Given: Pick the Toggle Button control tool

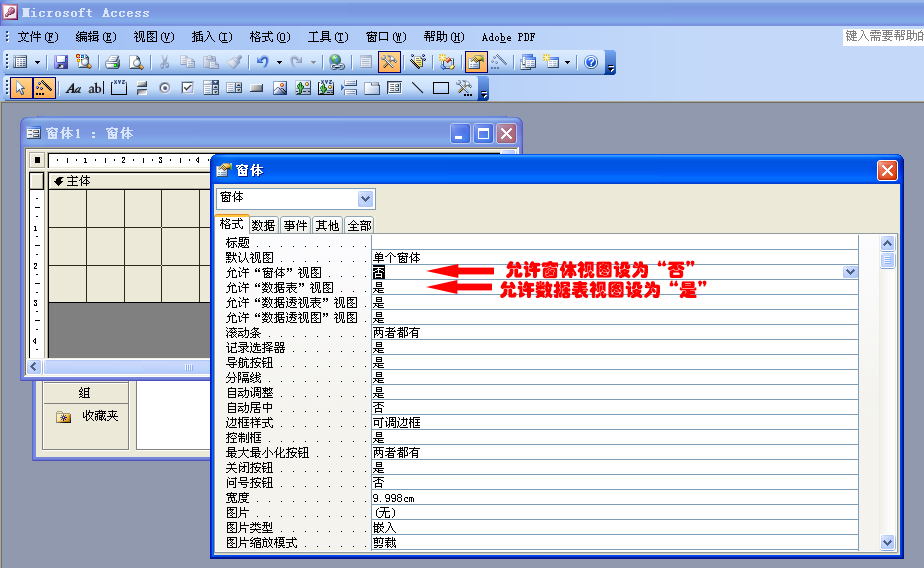Looking at the screenshot, I should [x=142, y=88].
